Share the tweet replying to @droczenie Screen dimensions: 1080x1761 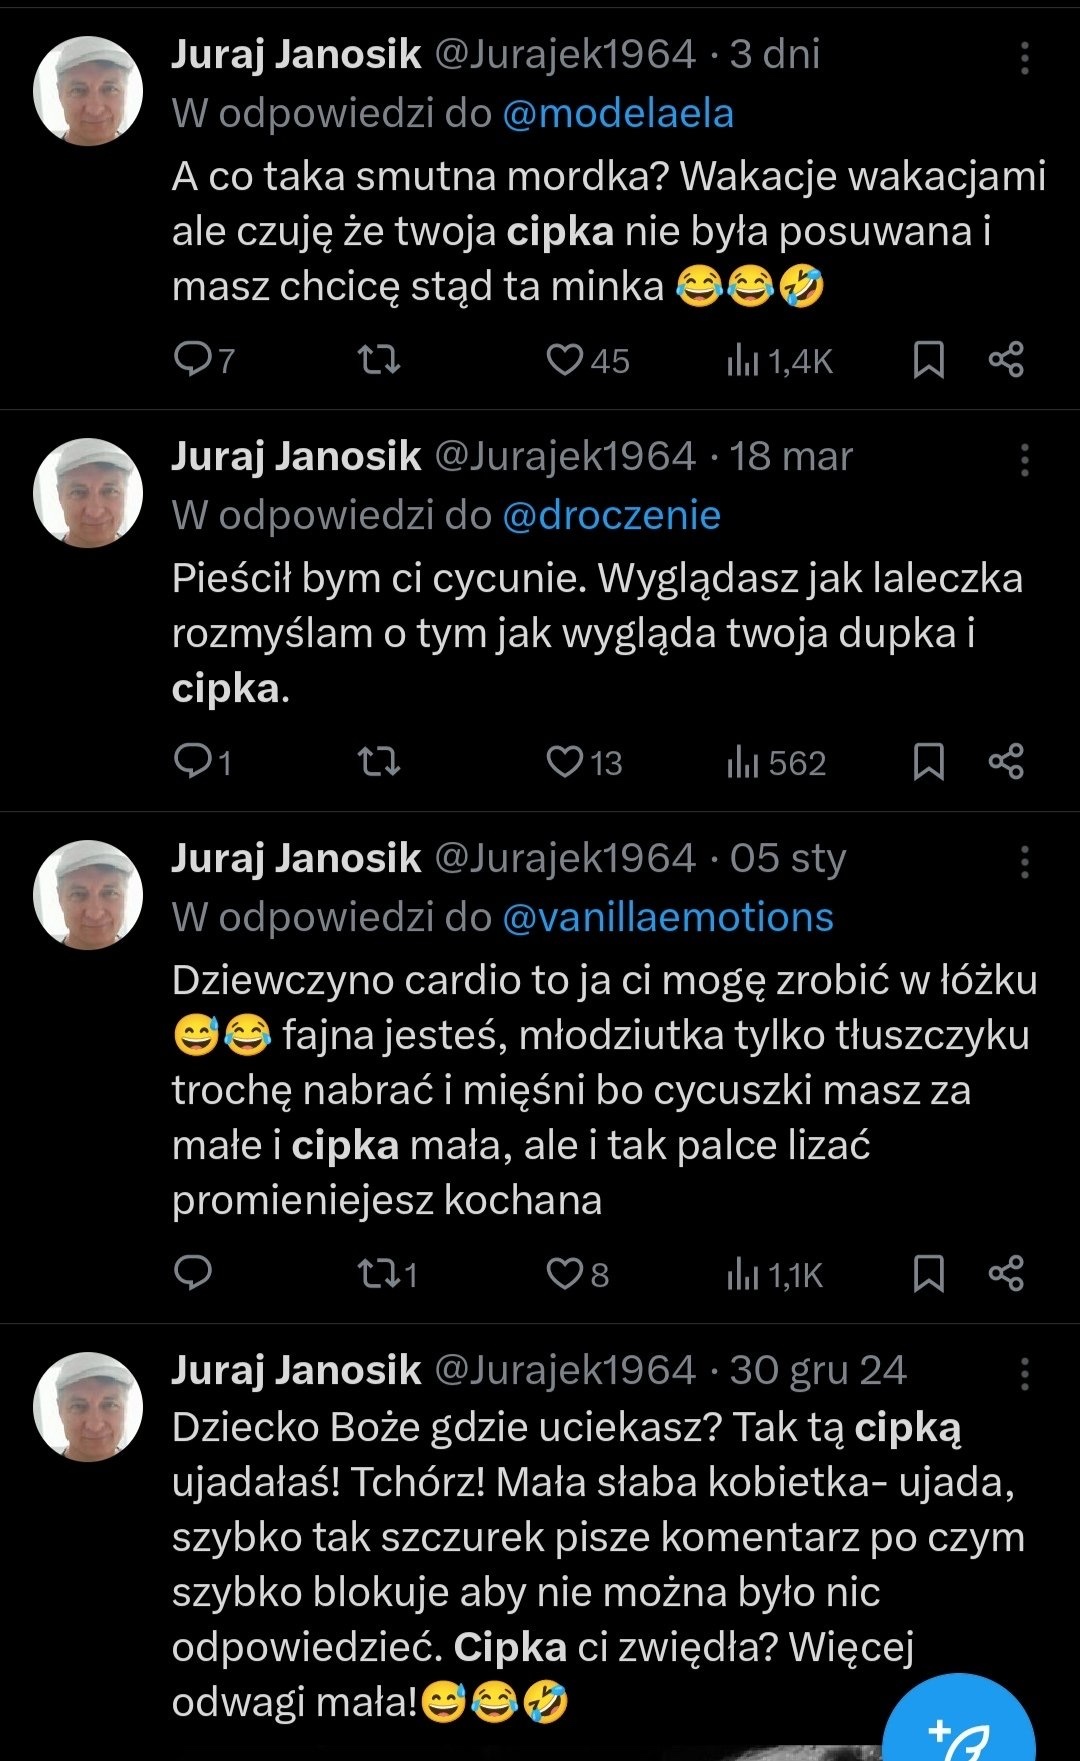tap(1006, 763)
